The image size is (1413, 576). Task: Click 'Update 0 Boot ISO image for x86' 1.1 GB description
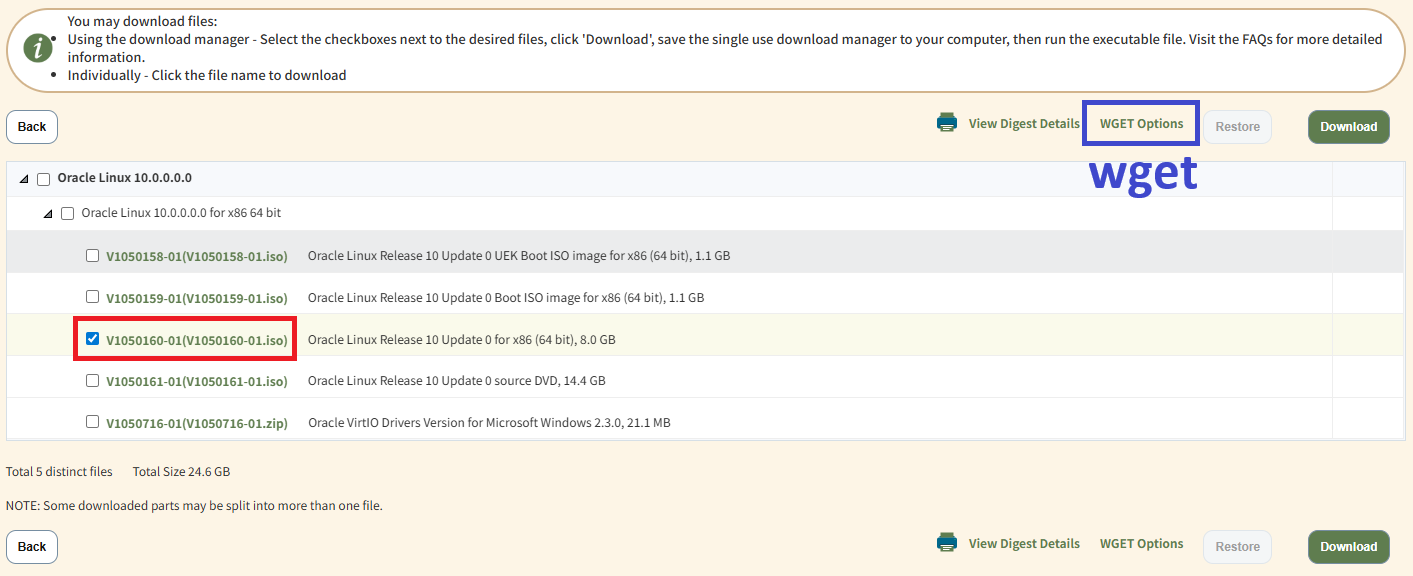click(x=506, y=298)
